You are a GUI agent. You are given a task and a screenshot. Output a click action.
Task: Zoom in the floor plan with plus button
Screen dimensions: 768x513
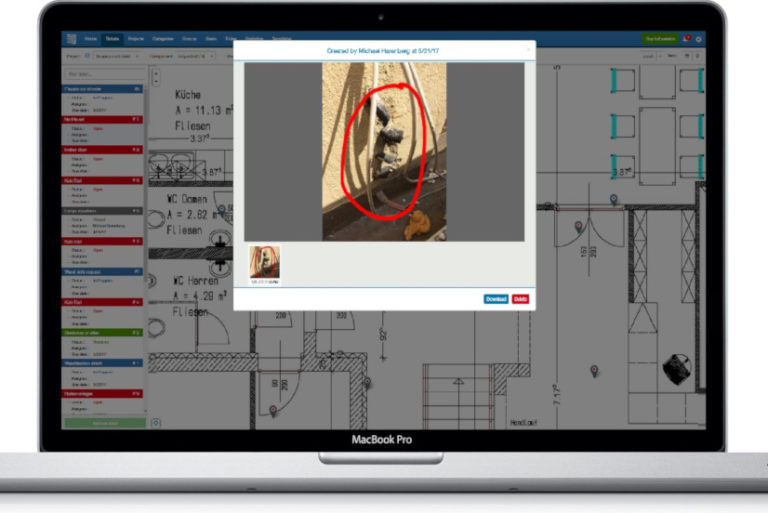[x=156, y=73]
